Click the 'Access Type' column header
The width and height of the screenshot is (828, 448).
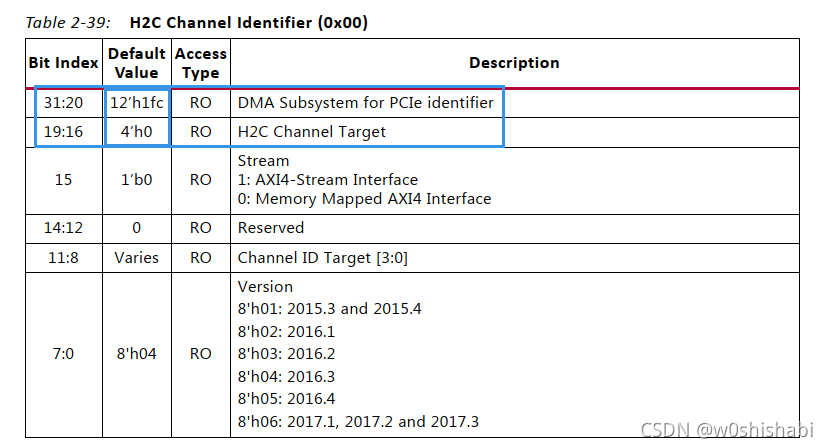tap(201, 63)
